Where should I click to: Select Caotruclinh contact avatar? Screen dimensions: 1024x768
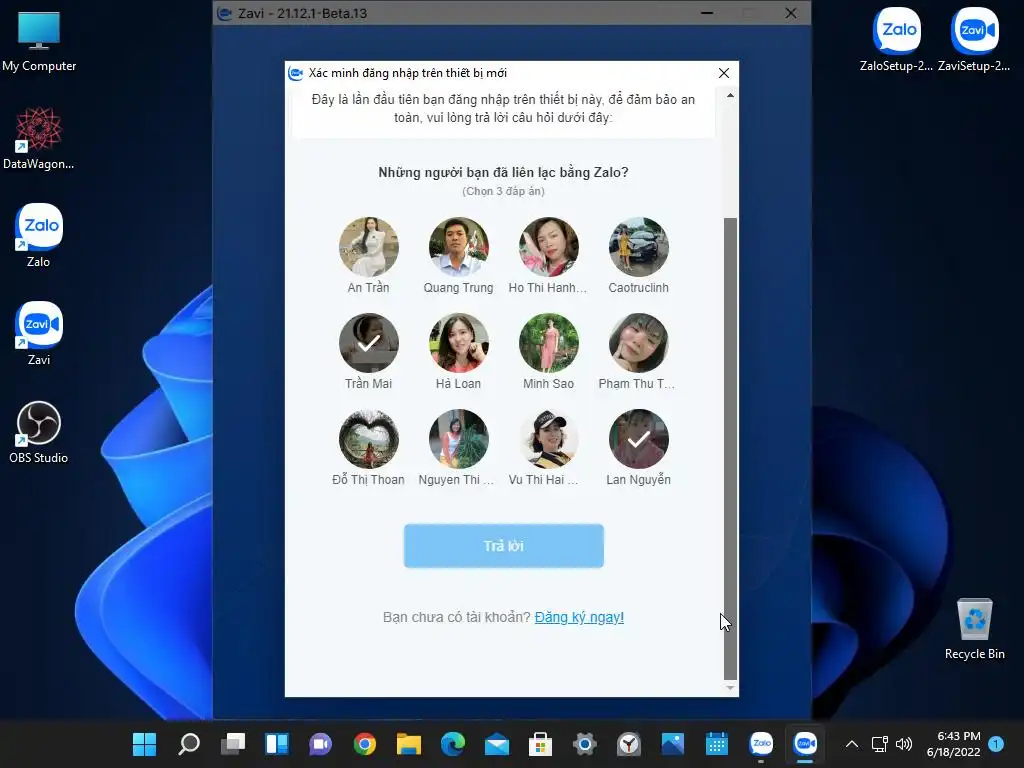pos(639,247)
